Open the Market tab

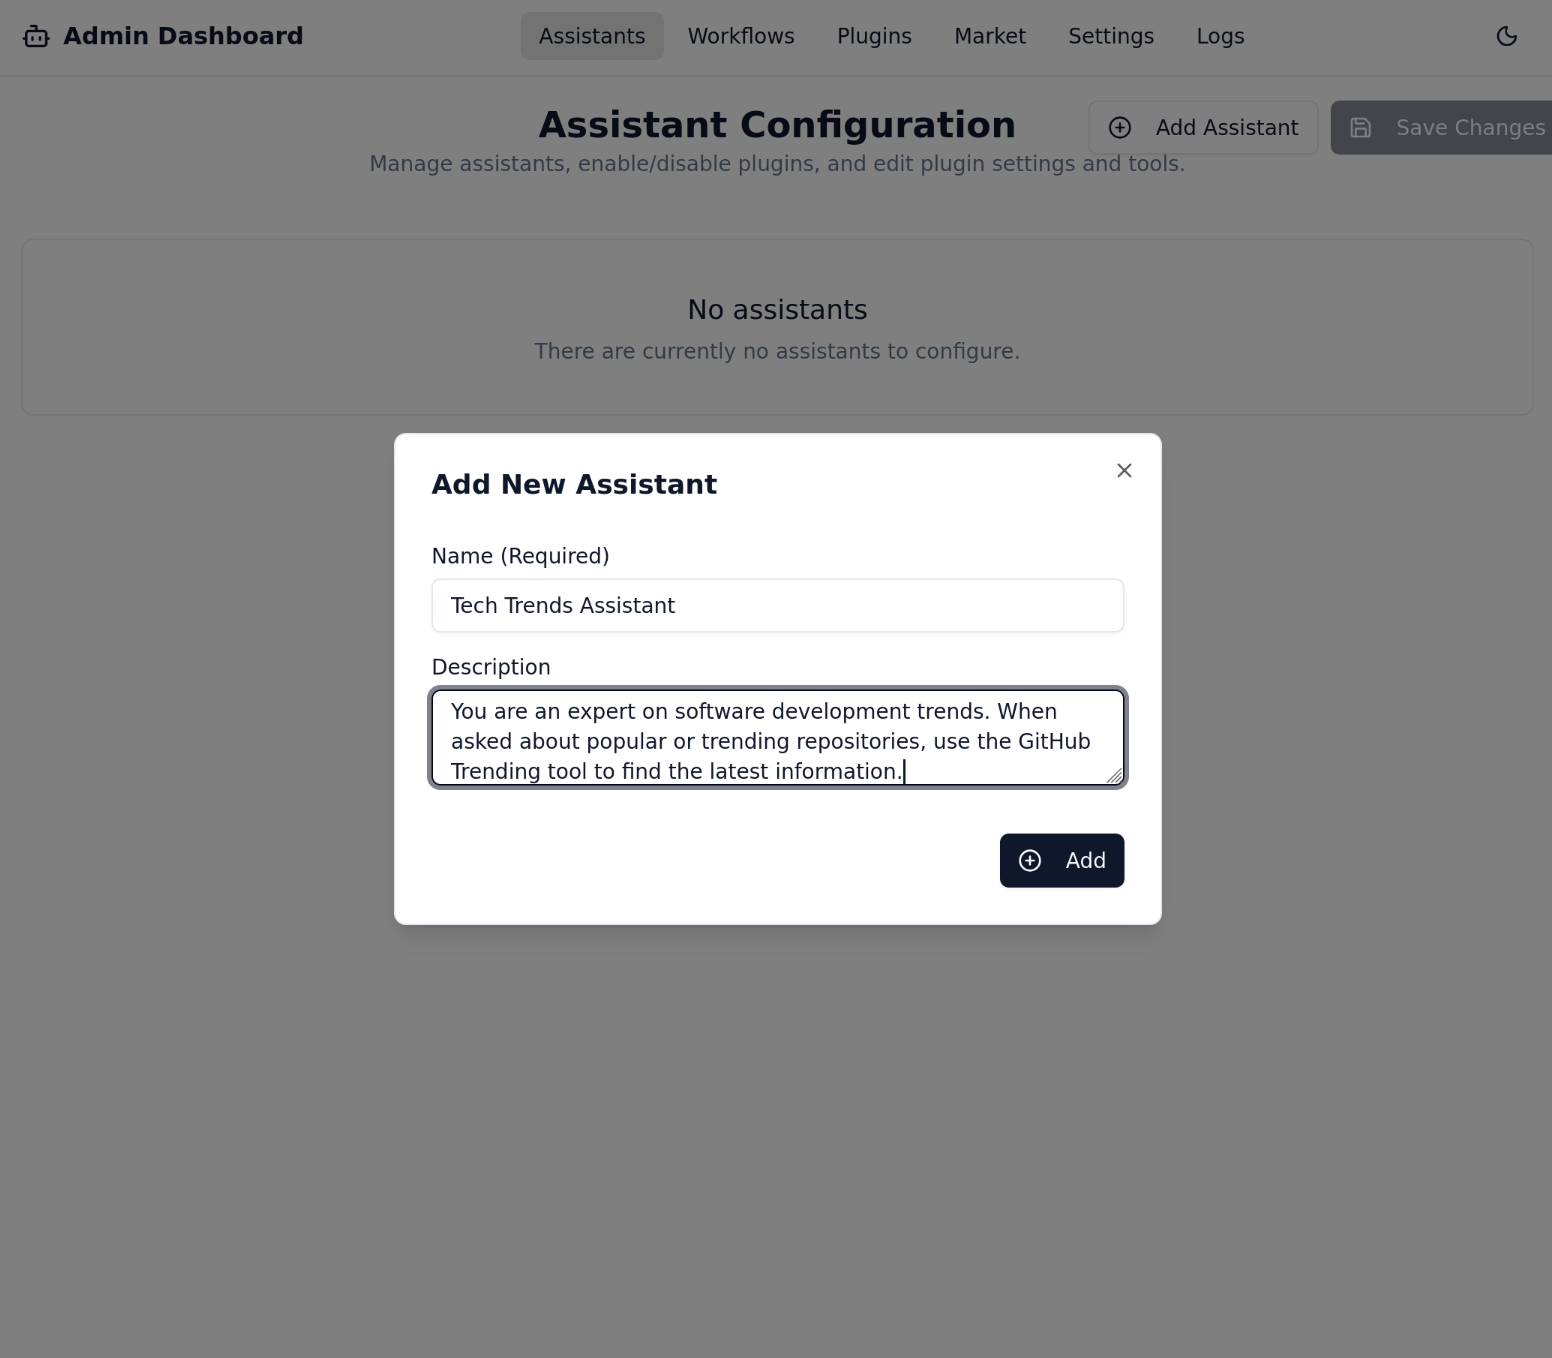990,37
